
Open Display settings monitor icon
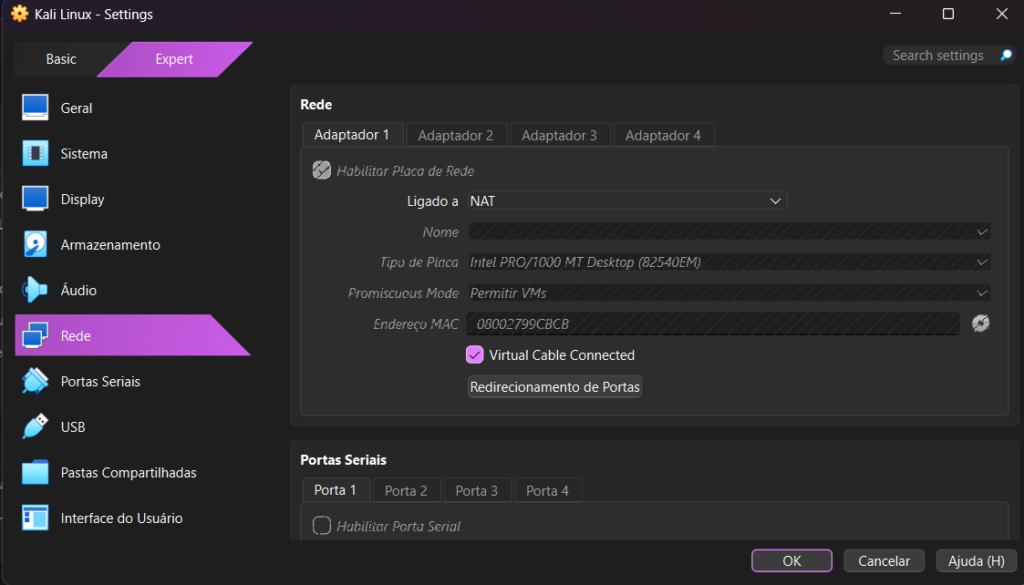click(x=35, y=199)
